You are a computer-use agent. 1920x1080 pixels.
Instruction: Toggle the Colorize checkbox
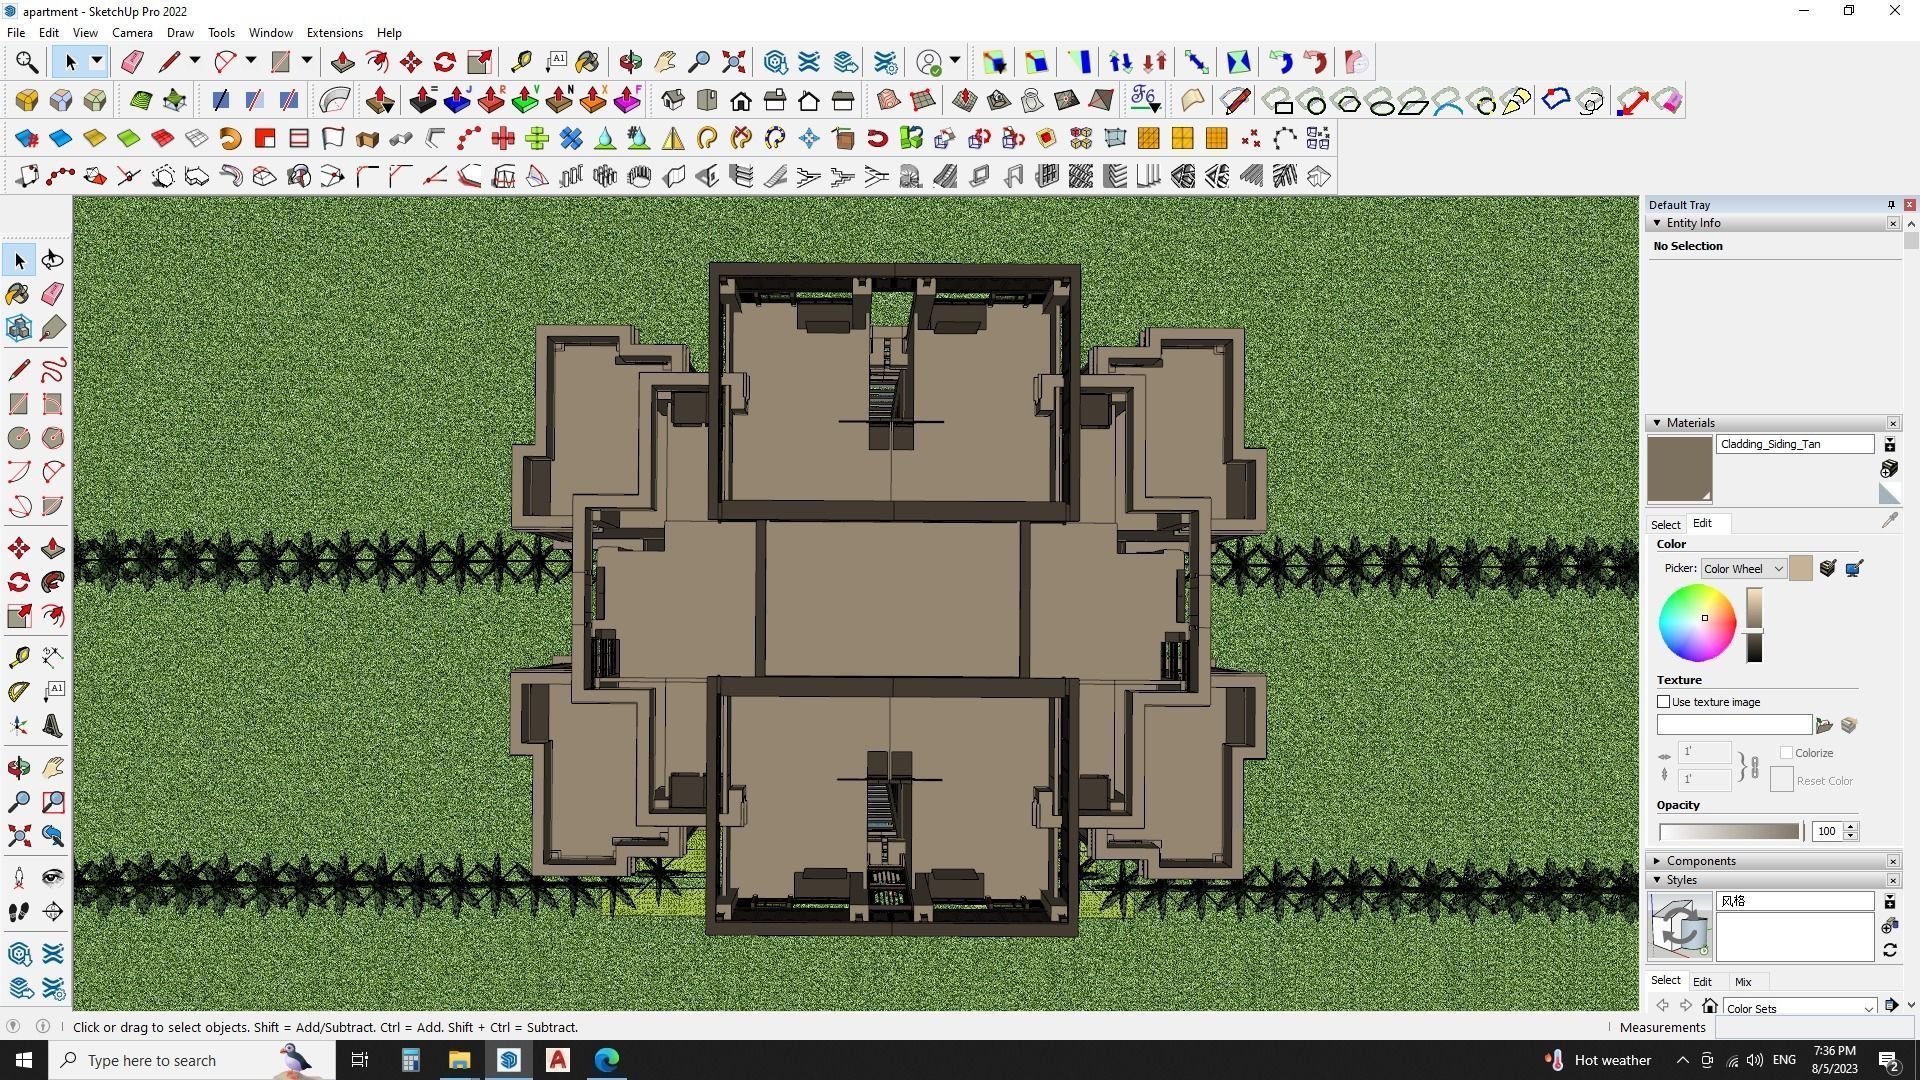[x=1786, y=753]
